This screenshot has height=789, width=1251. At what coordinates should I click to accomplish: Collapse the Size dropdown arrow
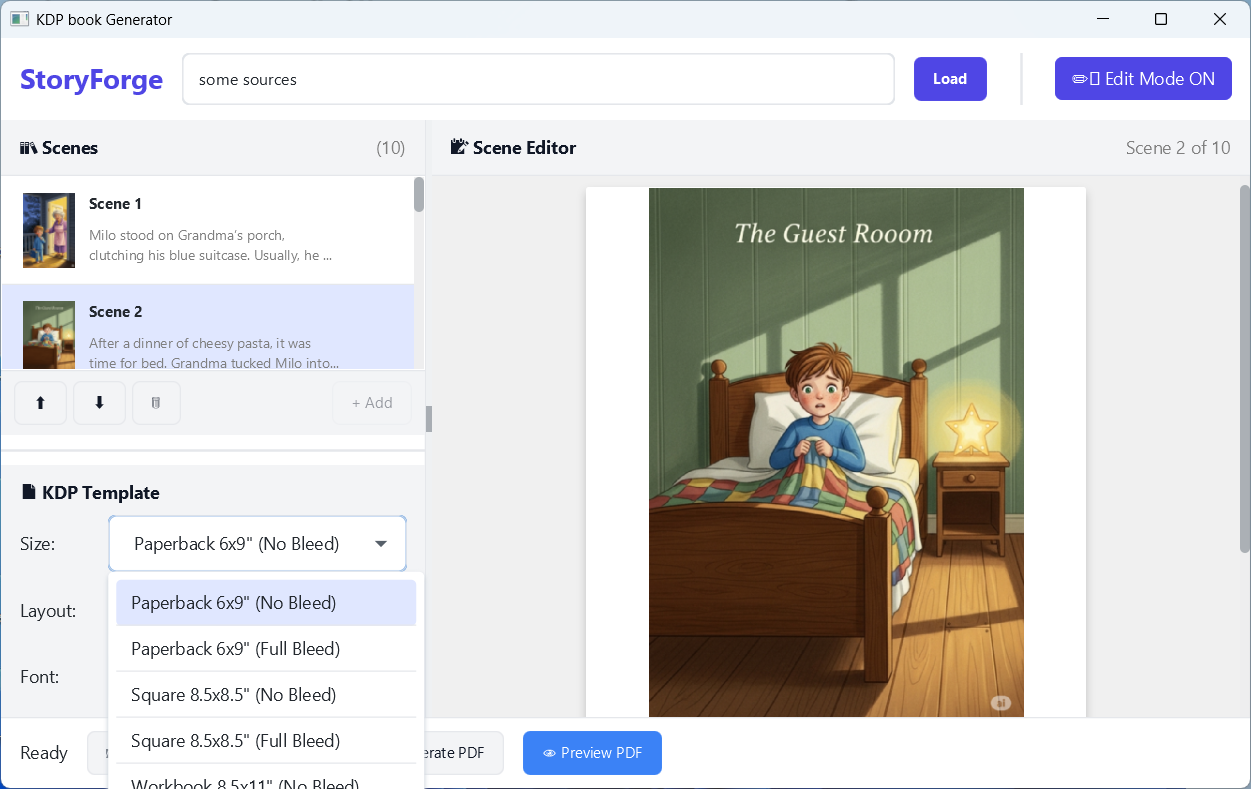(x=380, y=543)
